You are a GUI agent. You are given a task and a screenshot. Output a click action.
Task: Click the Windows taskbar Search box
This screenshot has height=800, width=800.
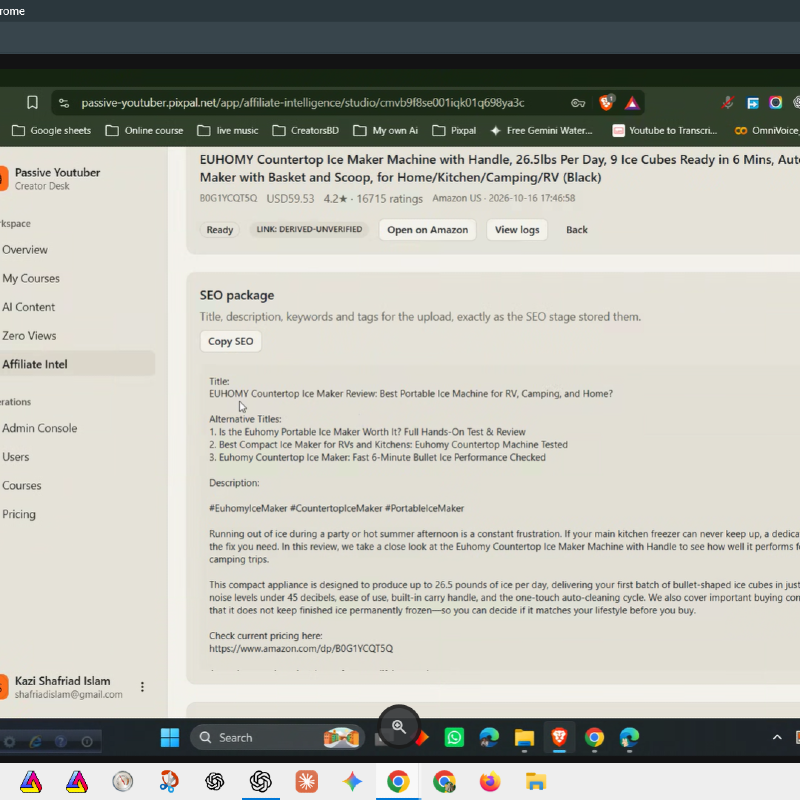[x=278, y=737]
